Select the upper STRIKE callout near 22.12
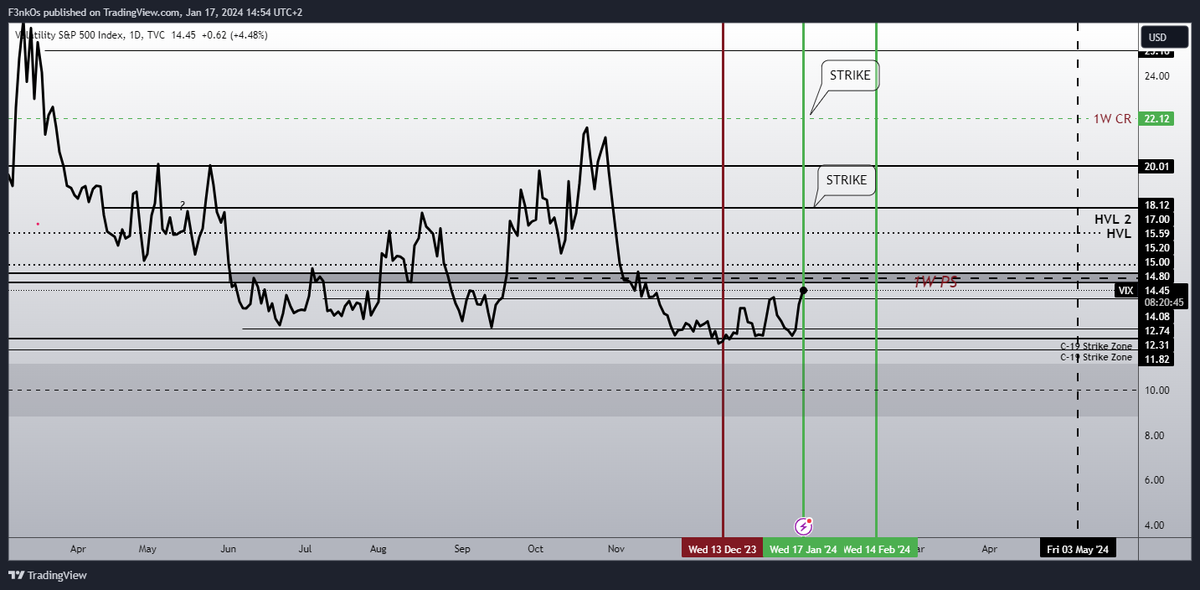 [x=850, y=75]
